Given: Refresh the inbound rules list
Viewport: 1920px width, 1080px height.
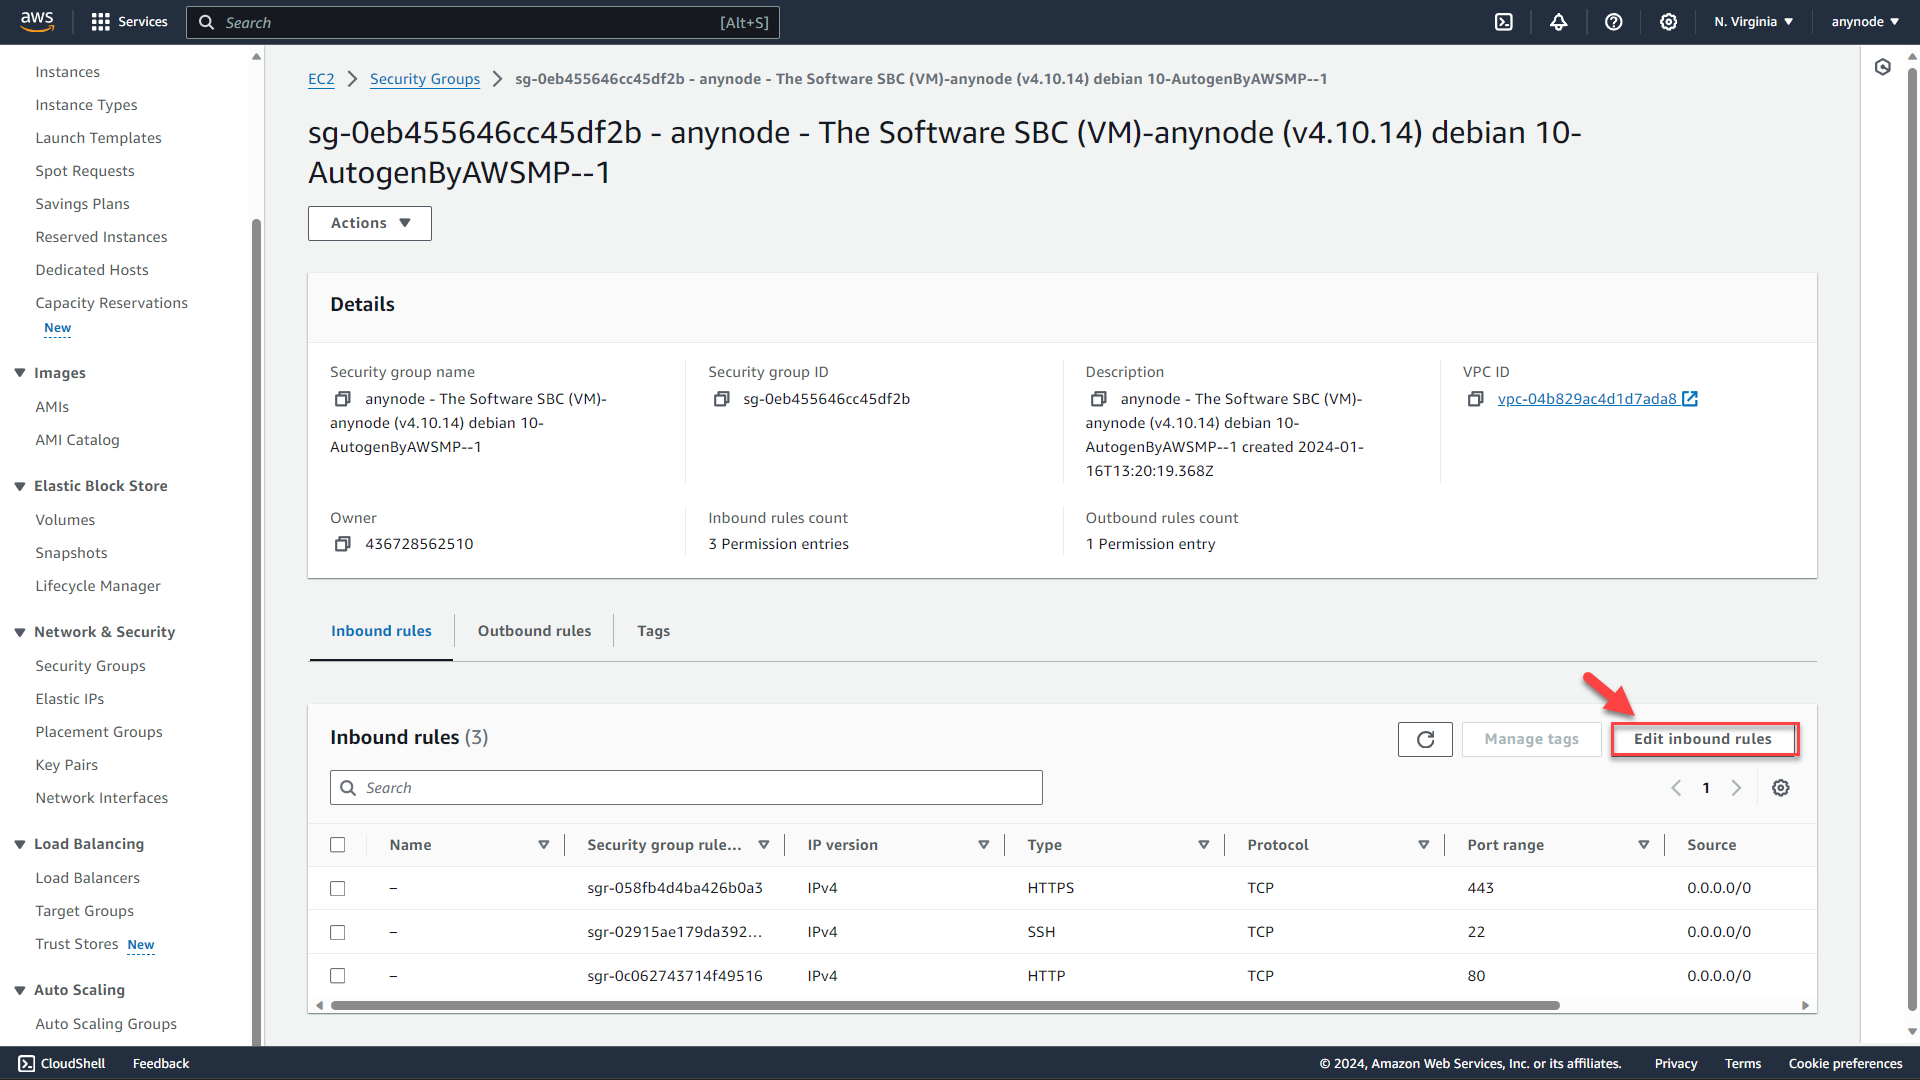Looking at the screenshot, I should 1424,739.
